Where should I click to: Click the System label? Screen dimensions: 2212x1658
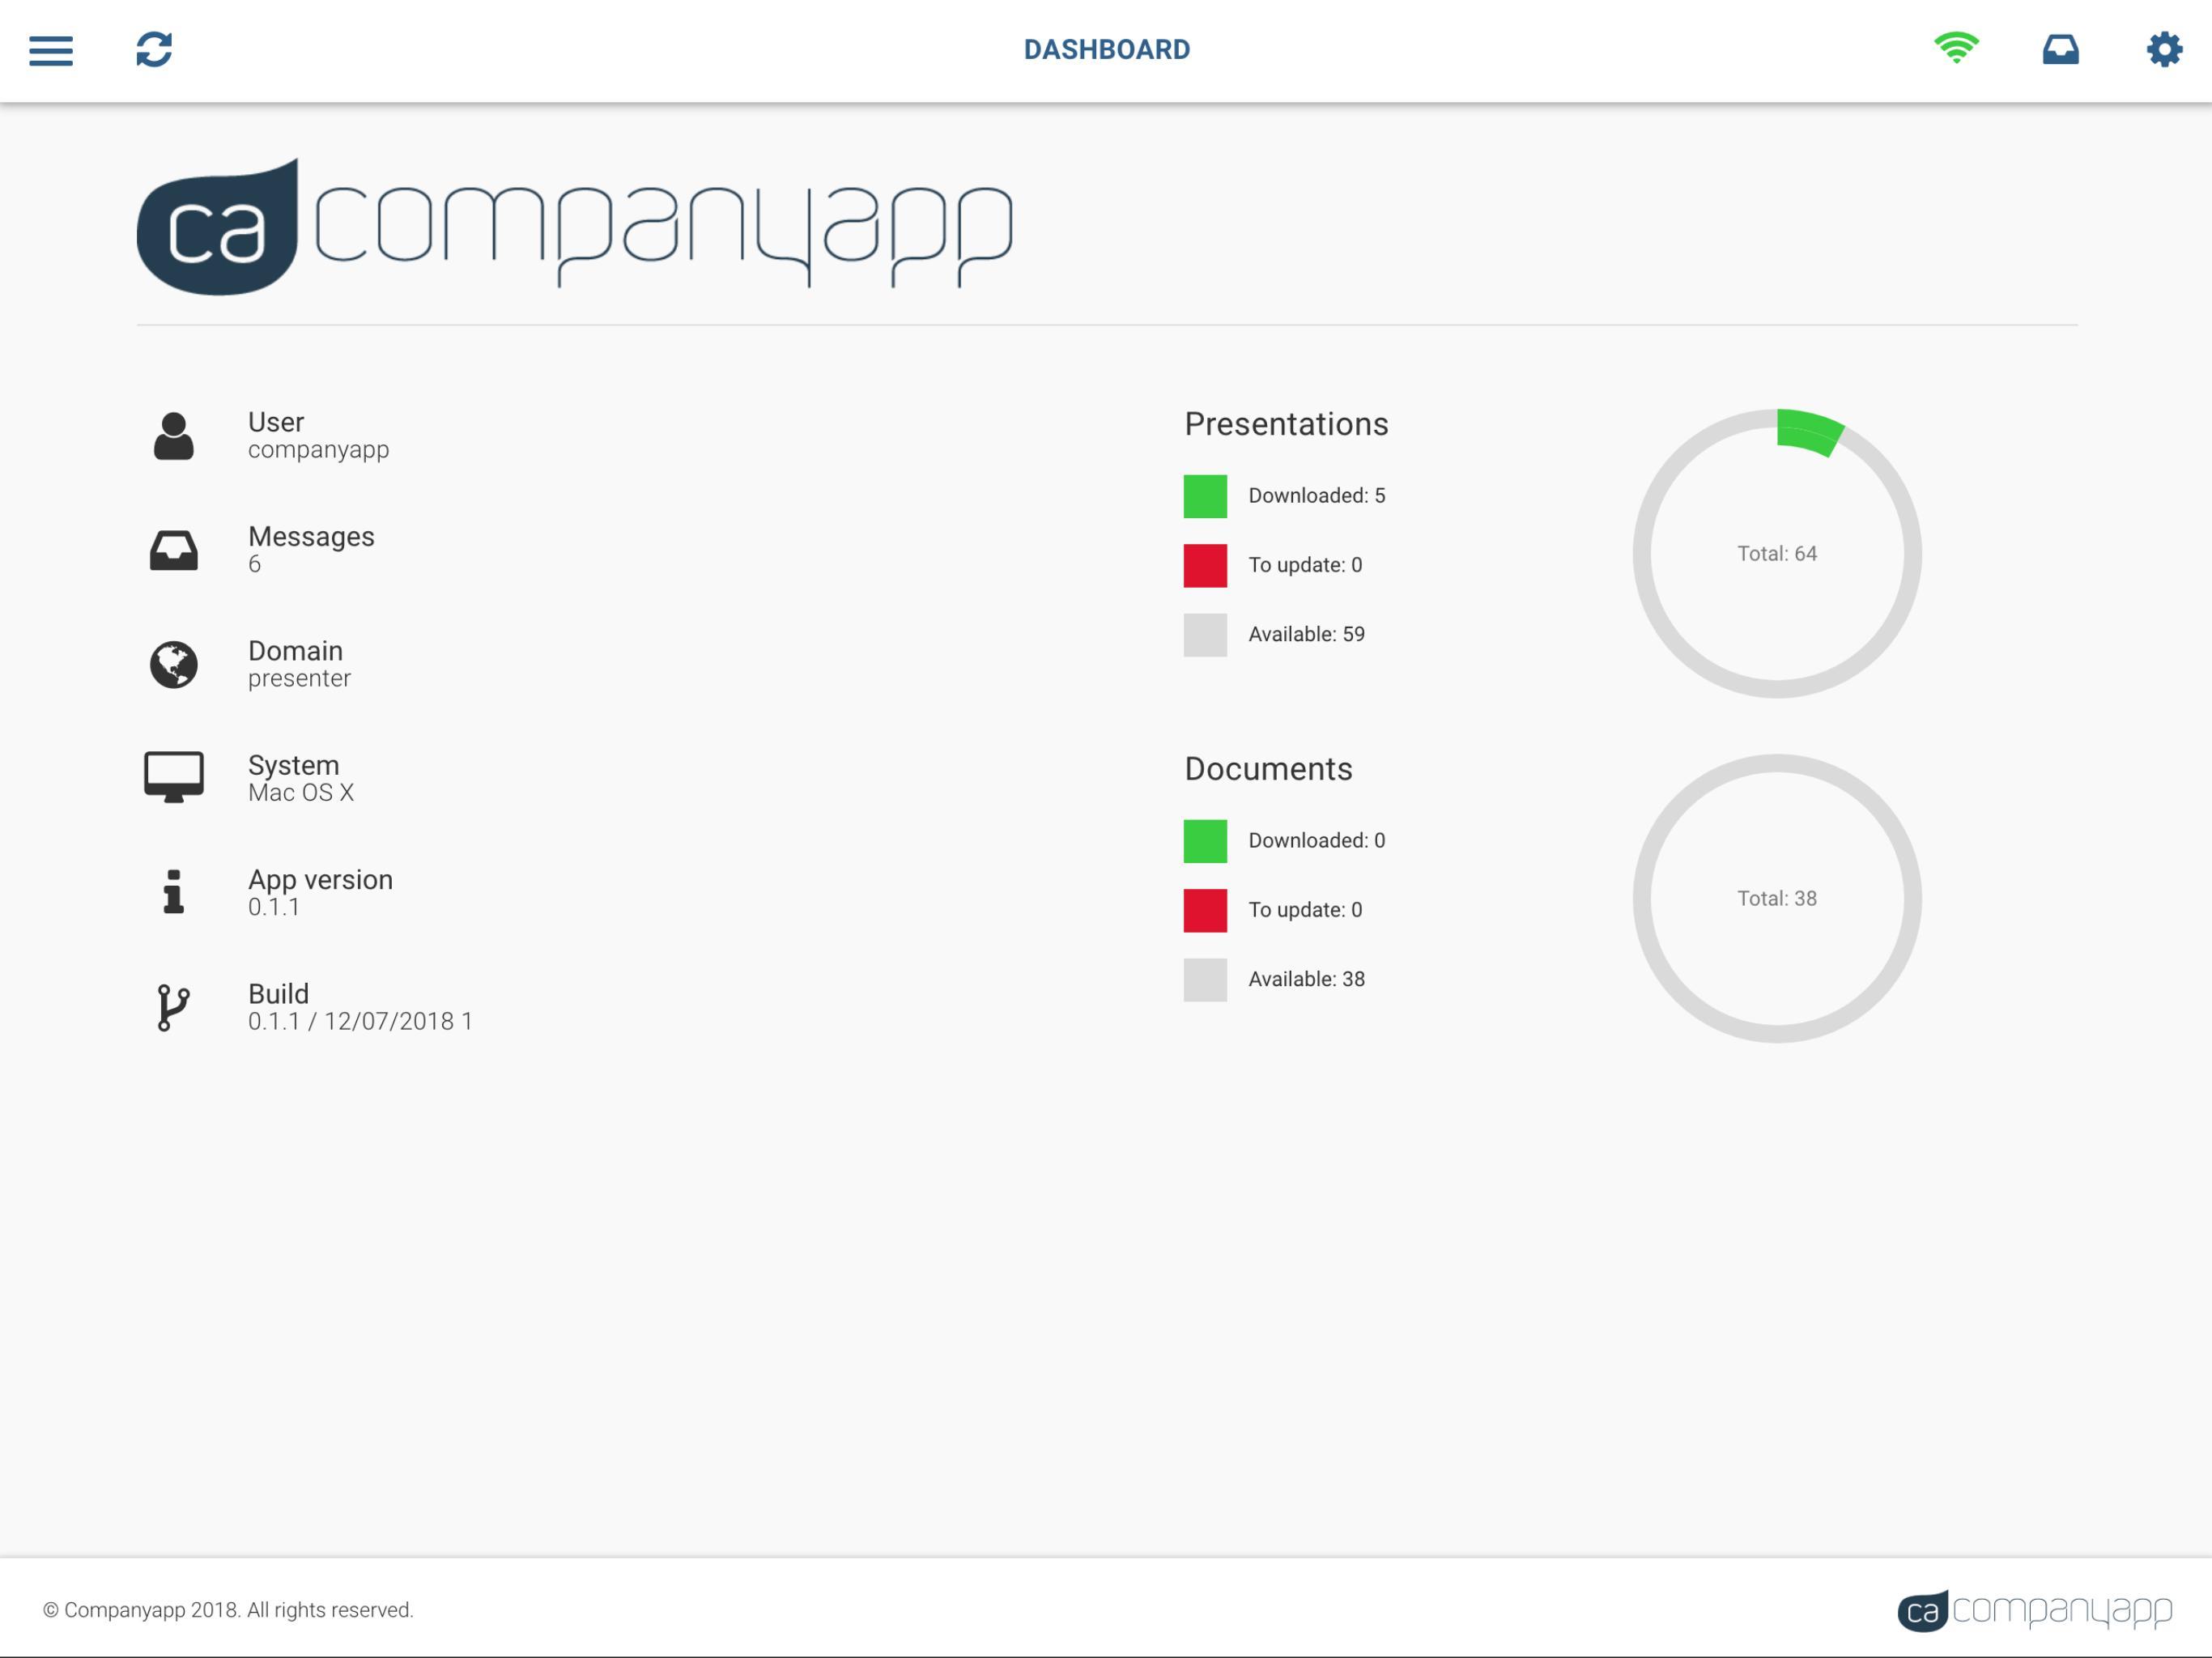coord(293,766)
